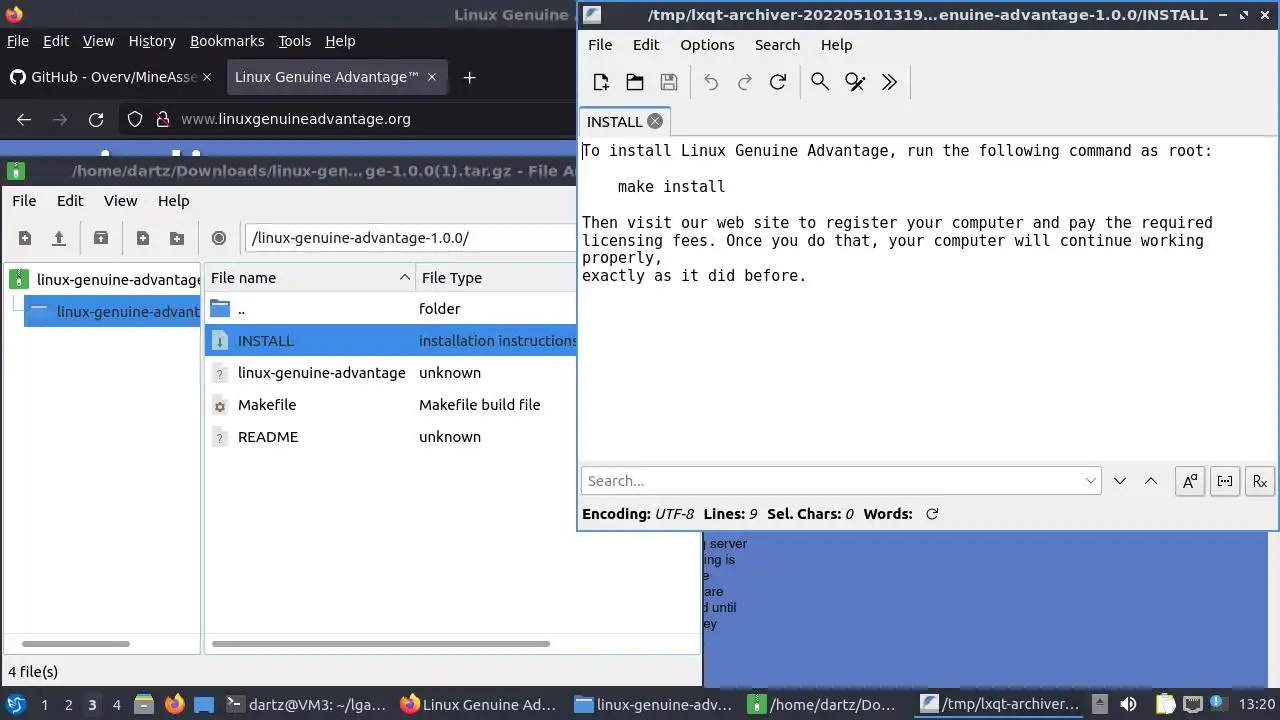Click Firefox back arrow
Image resolution: width=1280 pixels, height=720 pixels.
coord(24,119)
